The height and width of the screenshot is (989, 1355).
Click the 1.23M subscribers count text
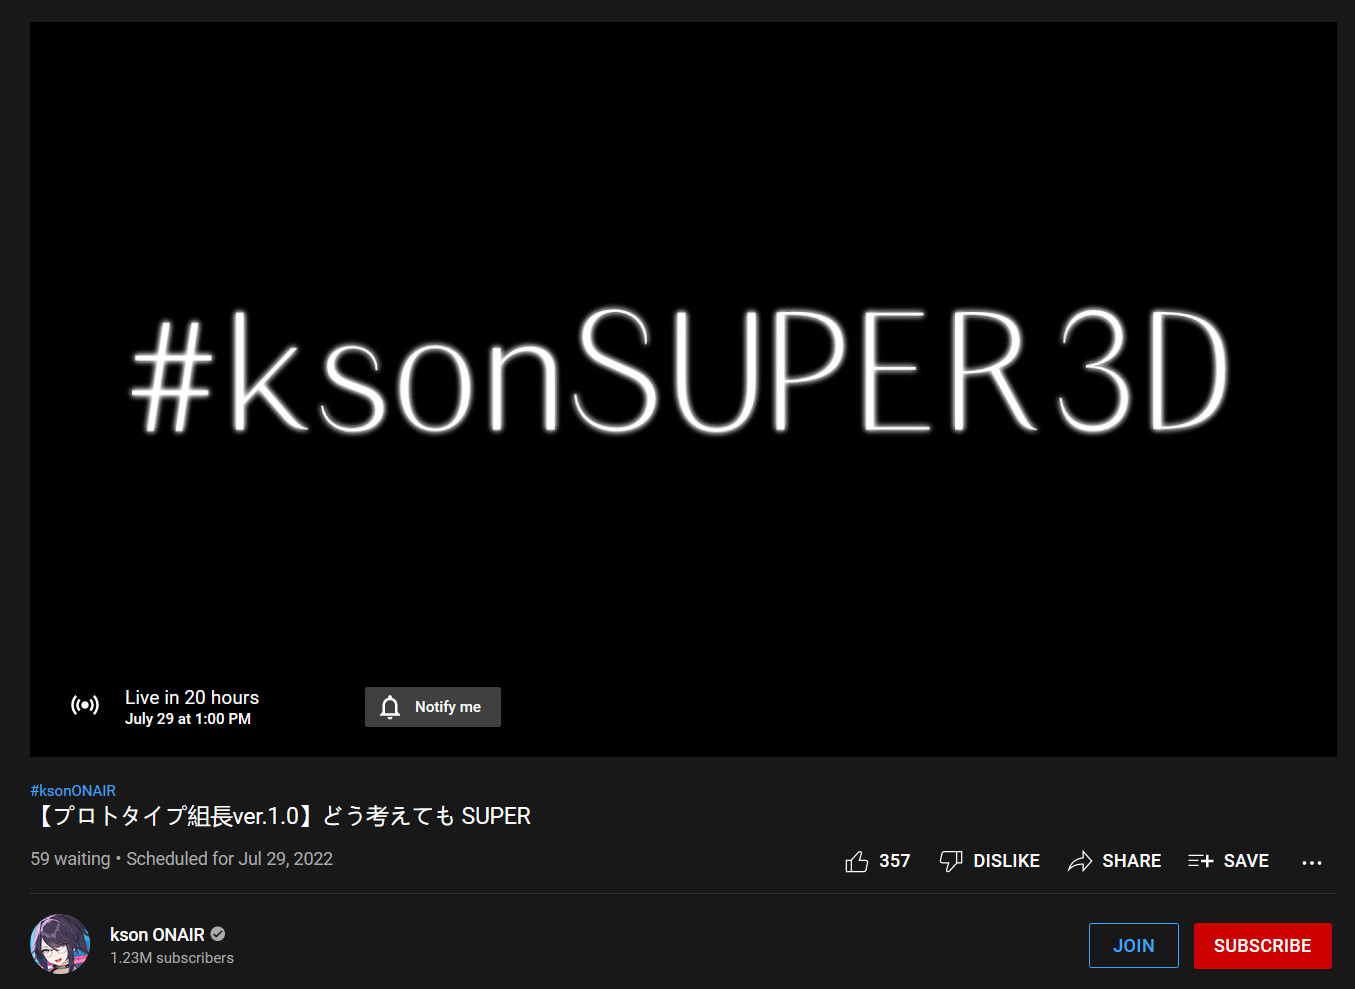(x=172, y=958)
